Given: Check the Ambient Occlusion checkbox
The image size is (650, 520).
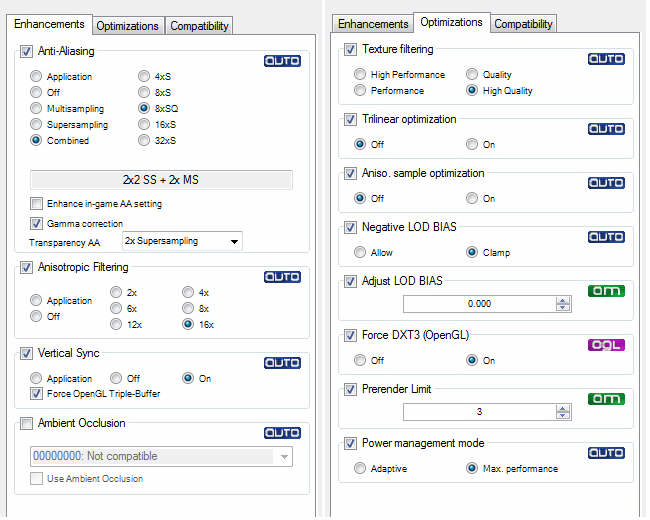Looking at the screenshot, I should pyautogui.click(x=26, y=423).
